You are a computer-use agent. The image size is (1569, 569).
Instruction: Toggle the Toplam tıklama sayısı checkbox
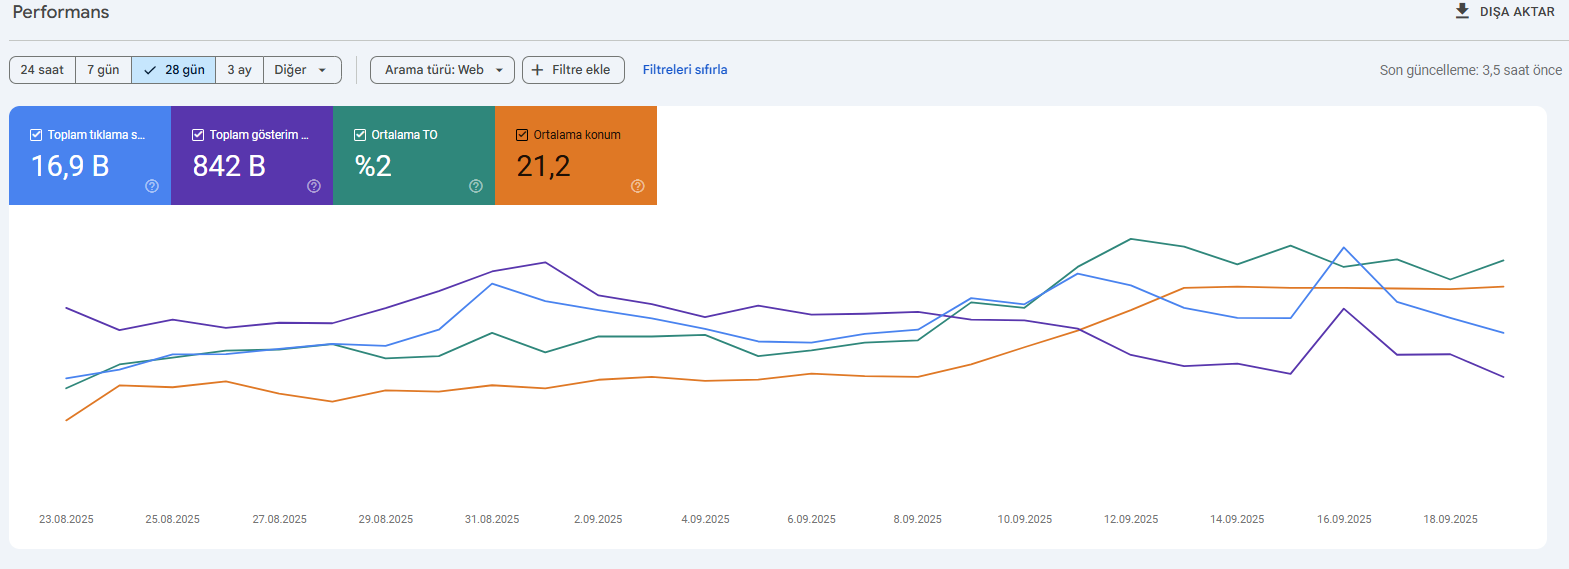(x=36, y=135)
